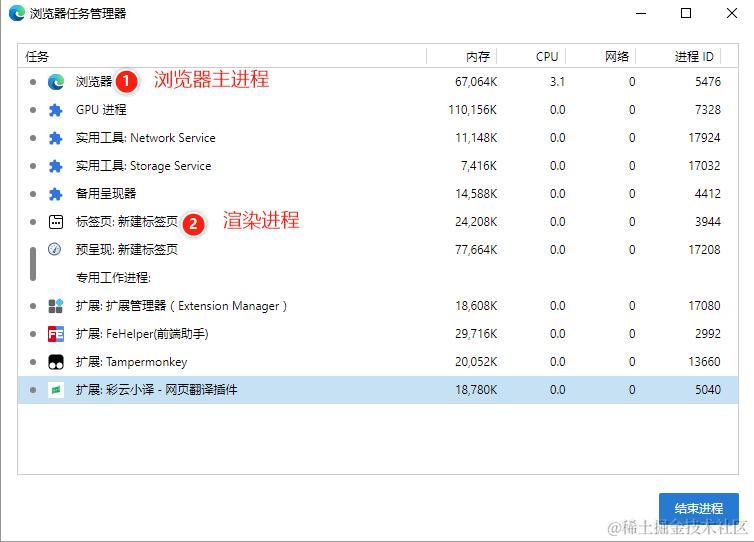The width and height of the screenshot is (754, 542).
Task: Select the 备用呈现器 row
Action: pos(378,193)
